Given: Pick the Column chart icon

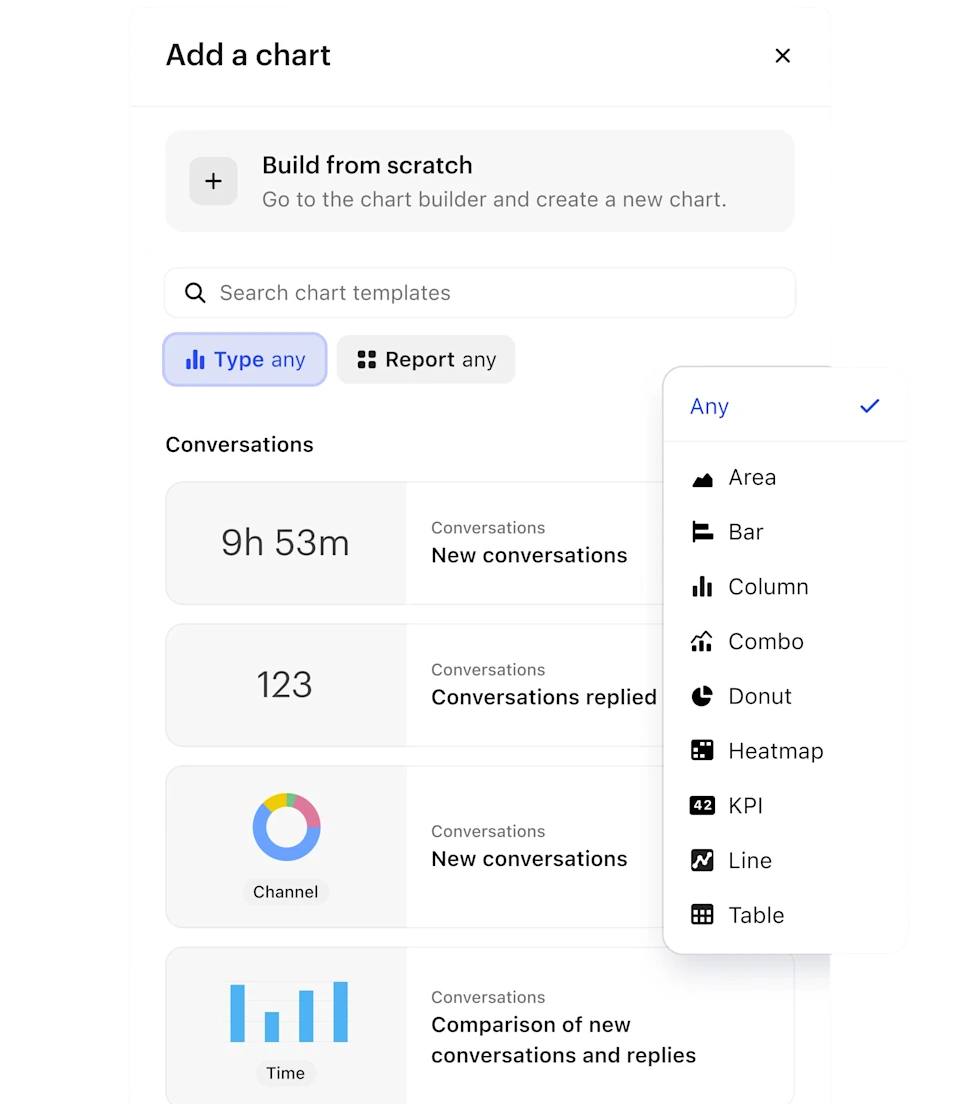Looking at the screenshot, I should (702, 587).
